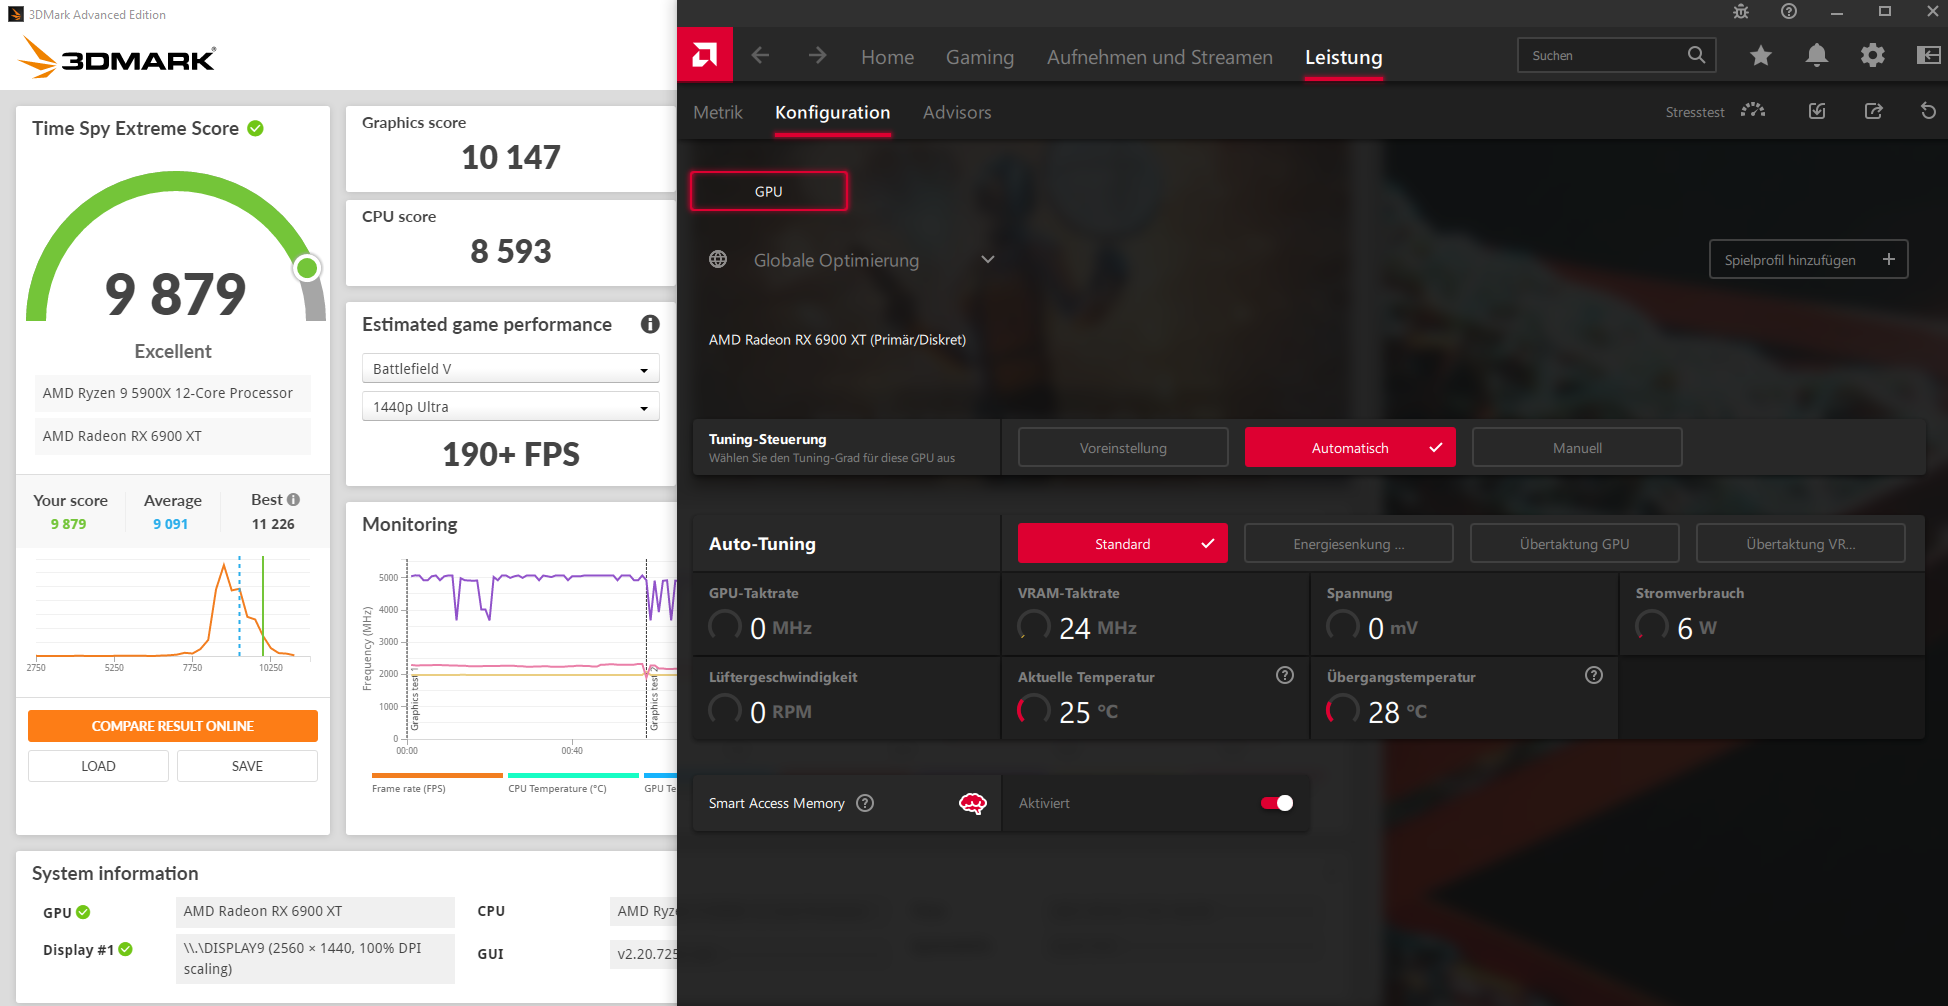Click the import profile icon
This screenshot has height=1006, width=1948.
point(1817,111)
